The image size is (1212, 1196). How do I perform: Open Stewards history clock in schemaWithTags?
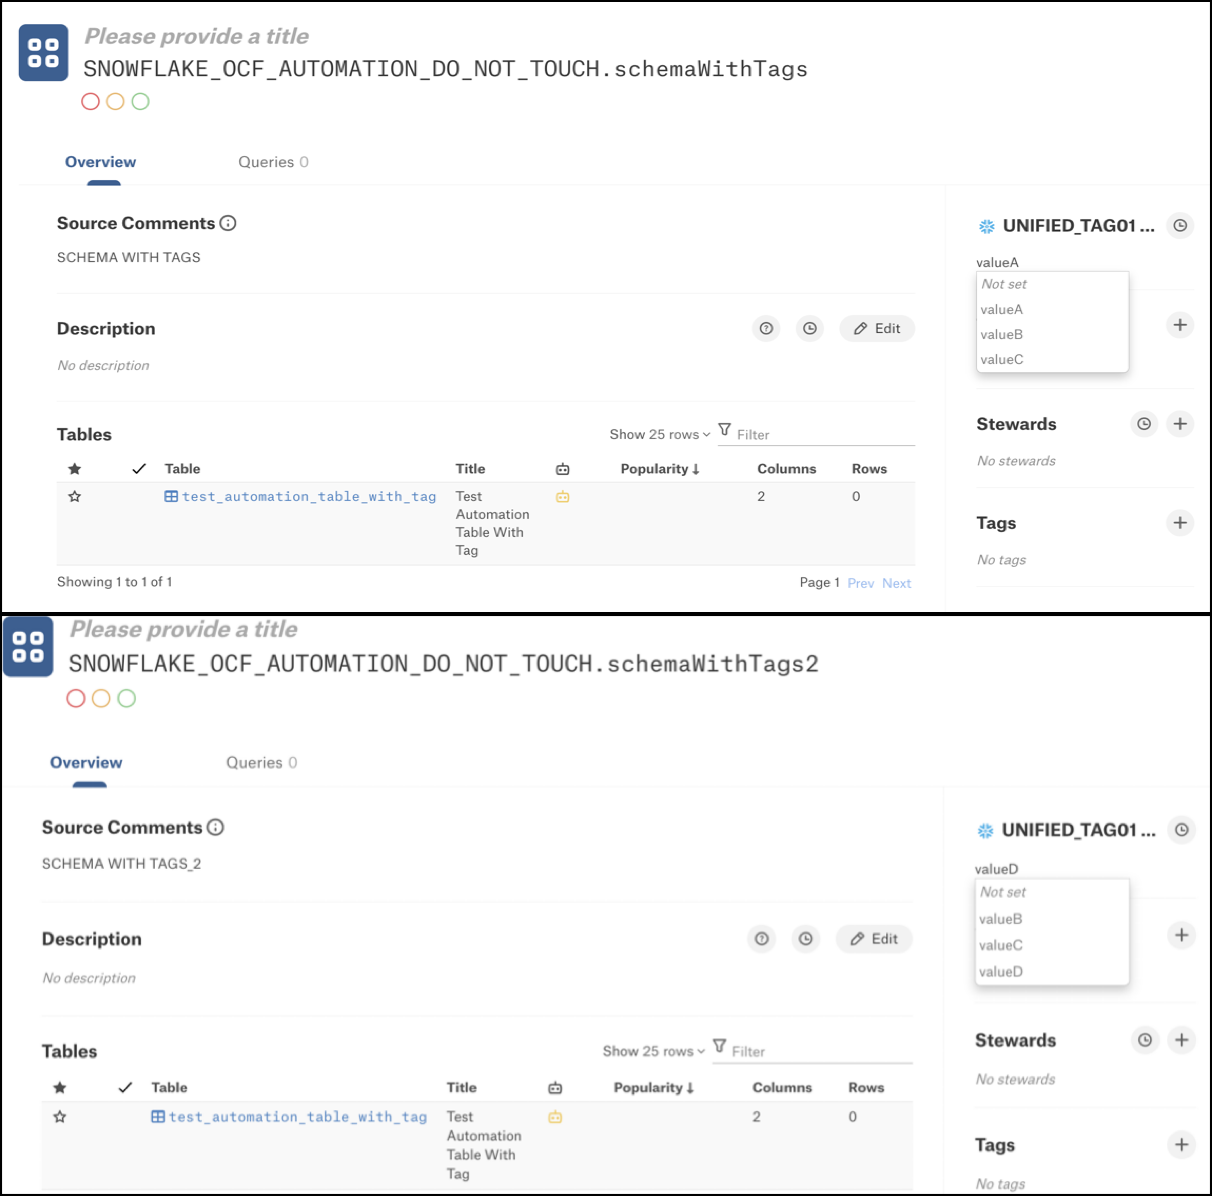(1144, 424)
